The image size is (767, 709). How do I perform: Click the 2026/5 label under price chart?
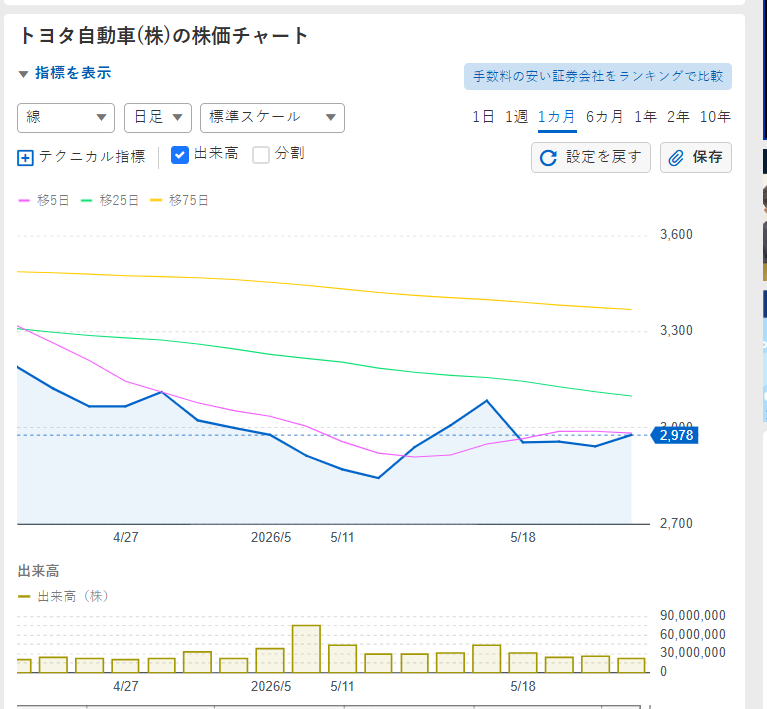[x=271, y=537]
